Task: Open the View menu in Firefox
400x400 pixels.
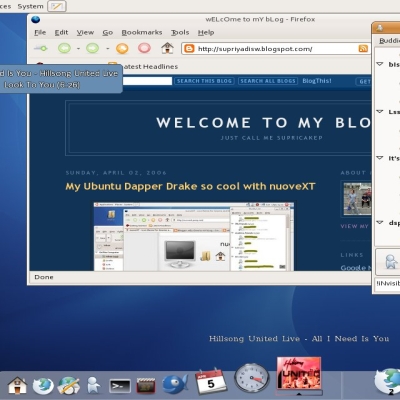Action: click(85, 32)
